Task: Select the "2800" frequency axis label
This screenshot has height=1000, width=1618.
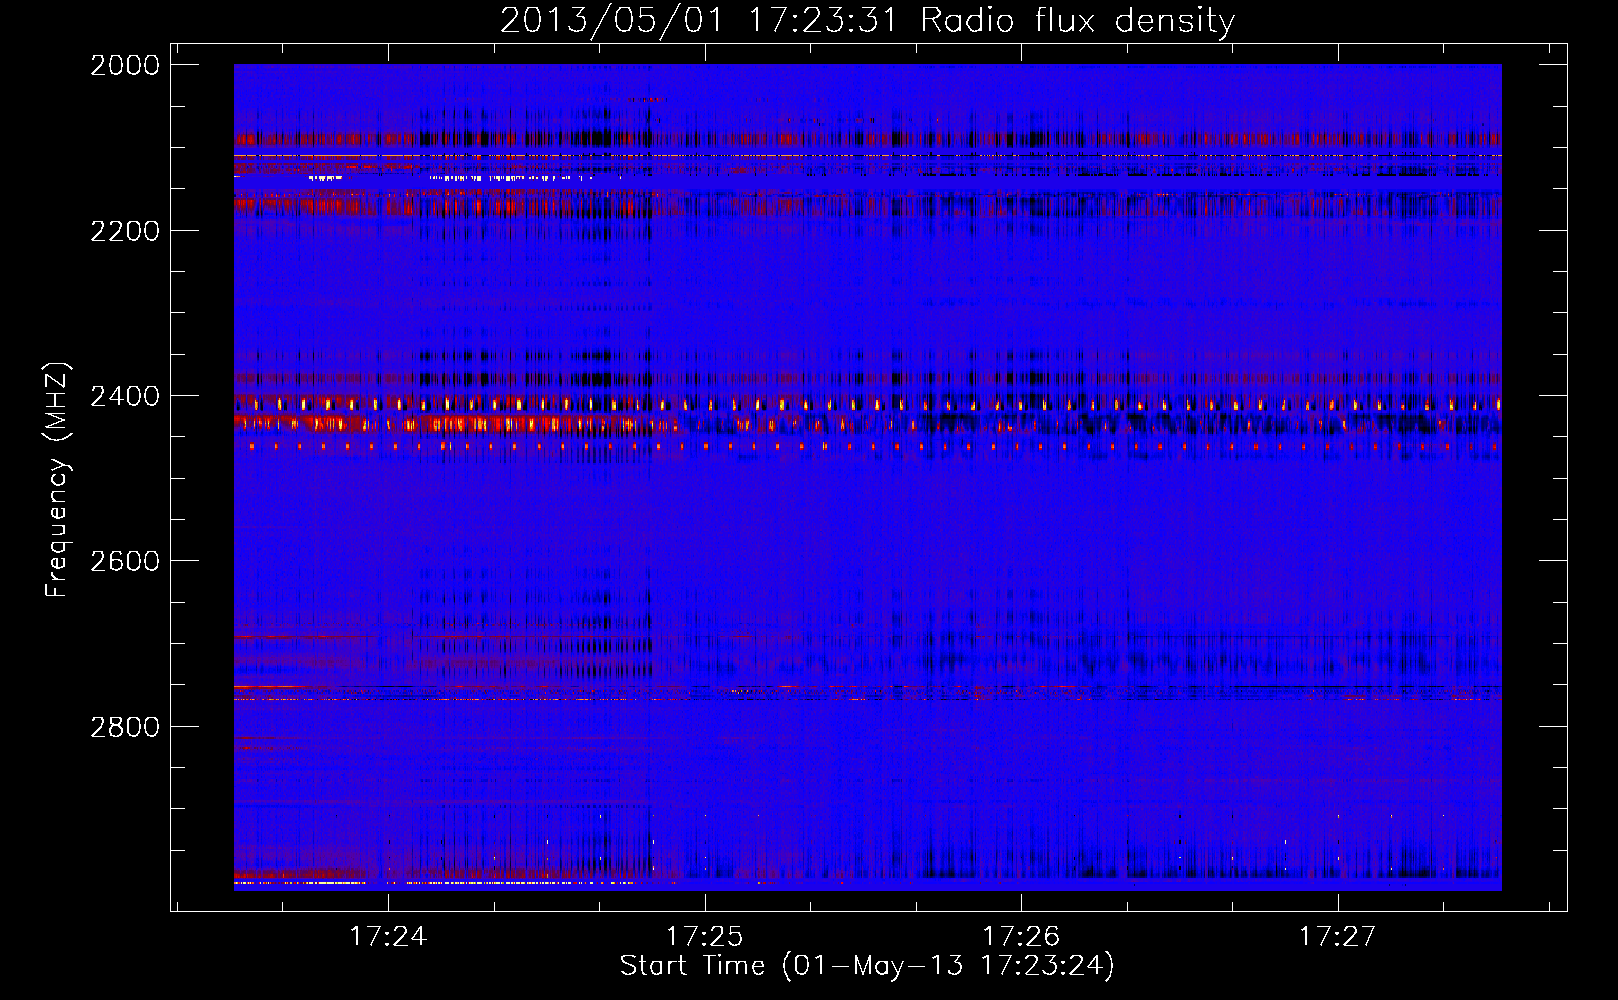Action: [125, 726]
